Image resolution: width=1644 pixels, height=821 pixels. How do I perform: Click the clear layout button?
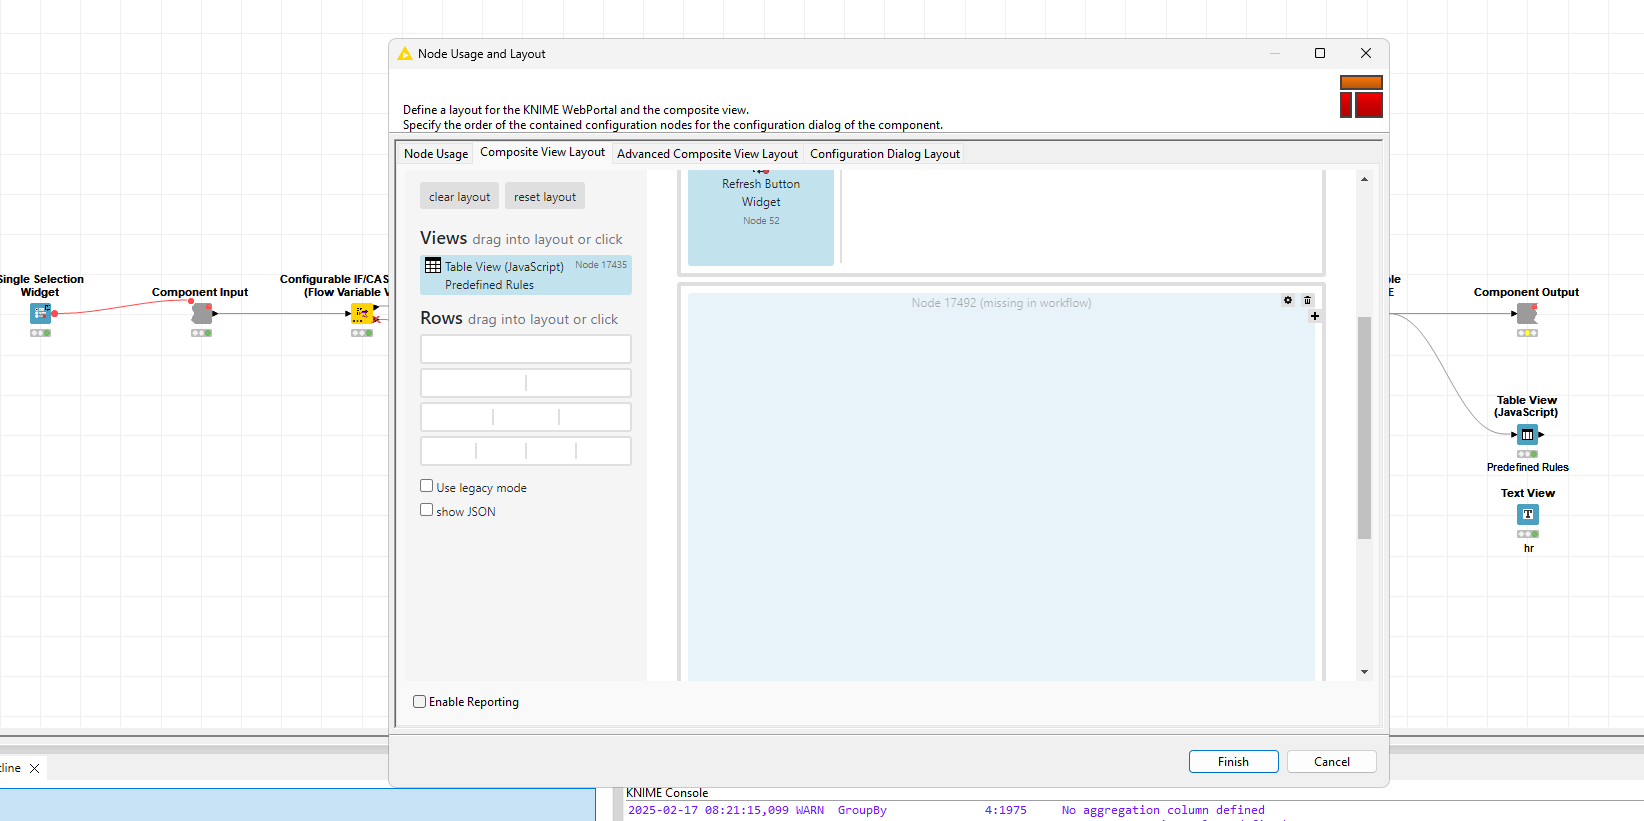point(459,197)
